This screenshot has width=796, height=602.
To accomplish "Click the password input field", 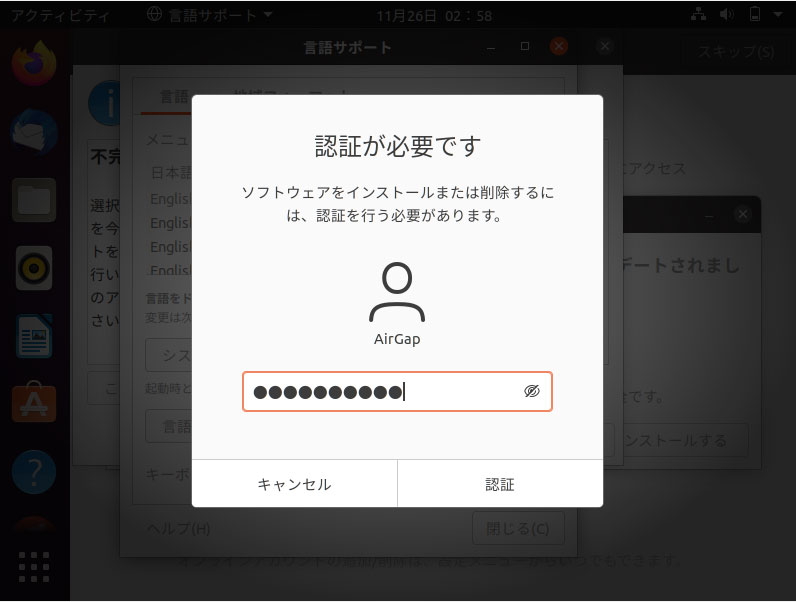I will pyautogui.click(x=397, y=391).
